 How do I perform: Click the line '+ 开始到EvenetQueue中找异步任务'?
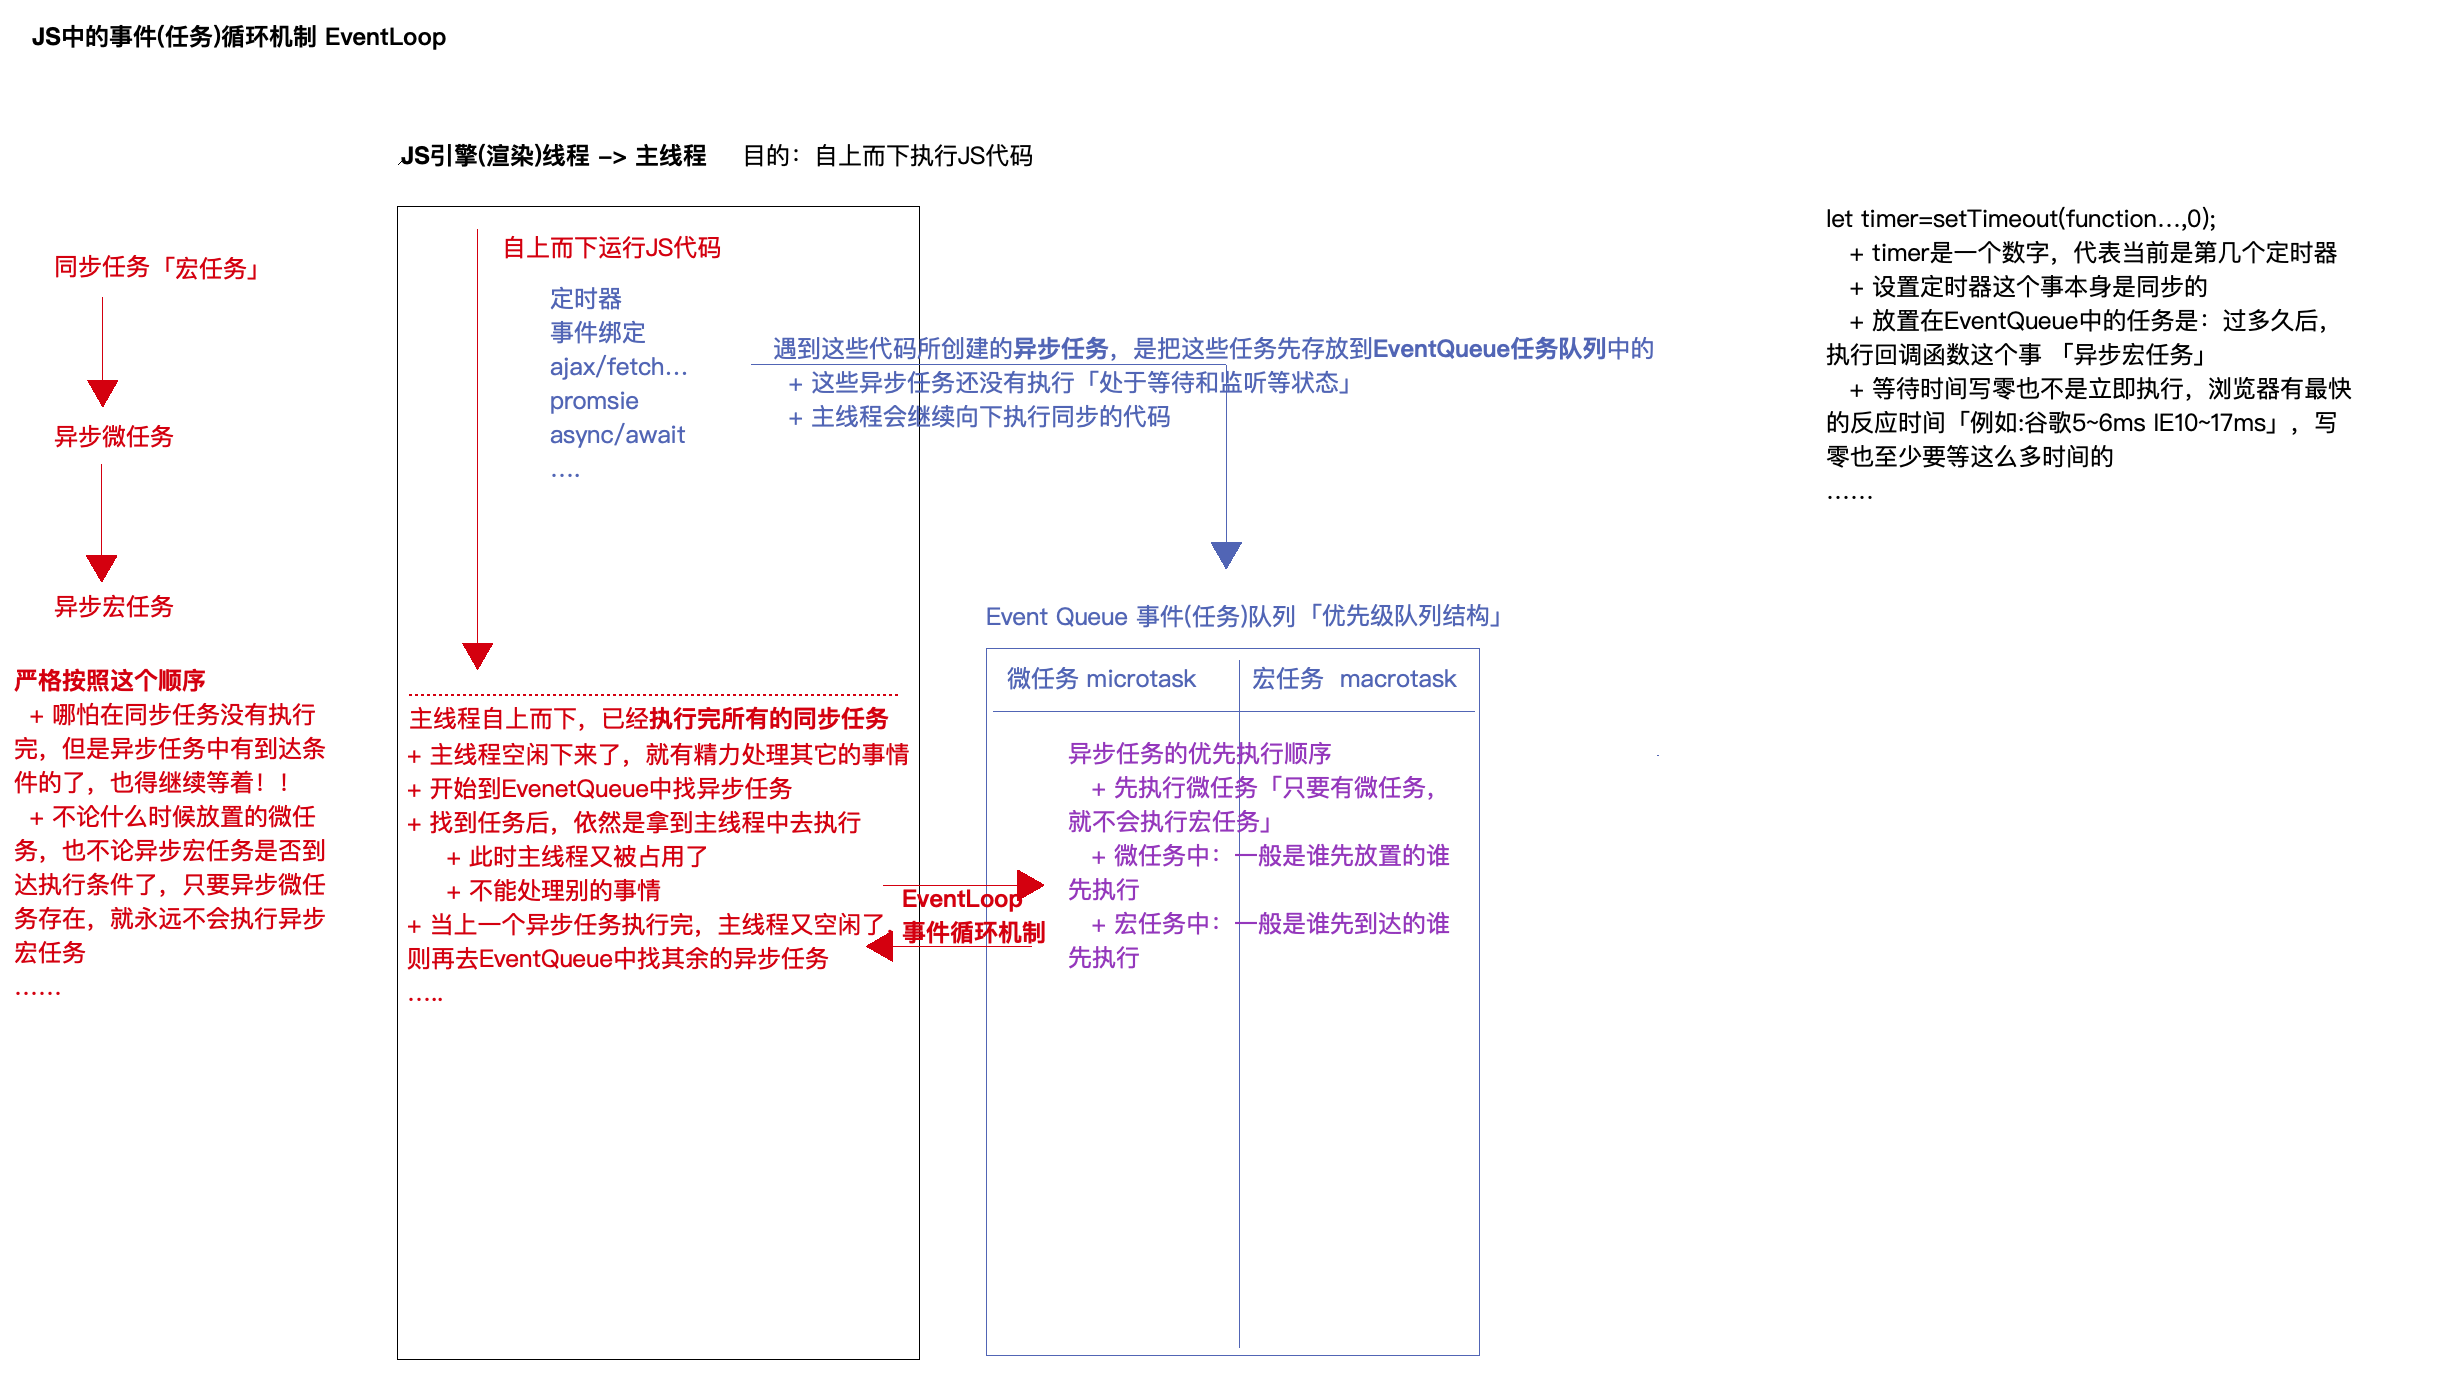pos(599,788)
